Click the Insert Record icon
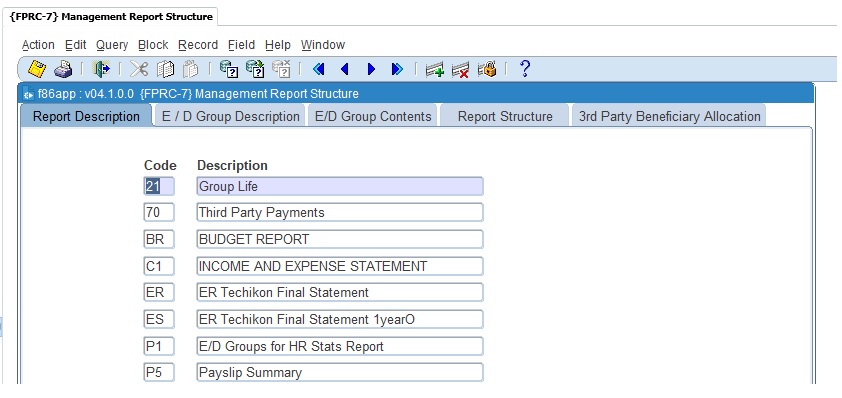 tap(434, 69)
